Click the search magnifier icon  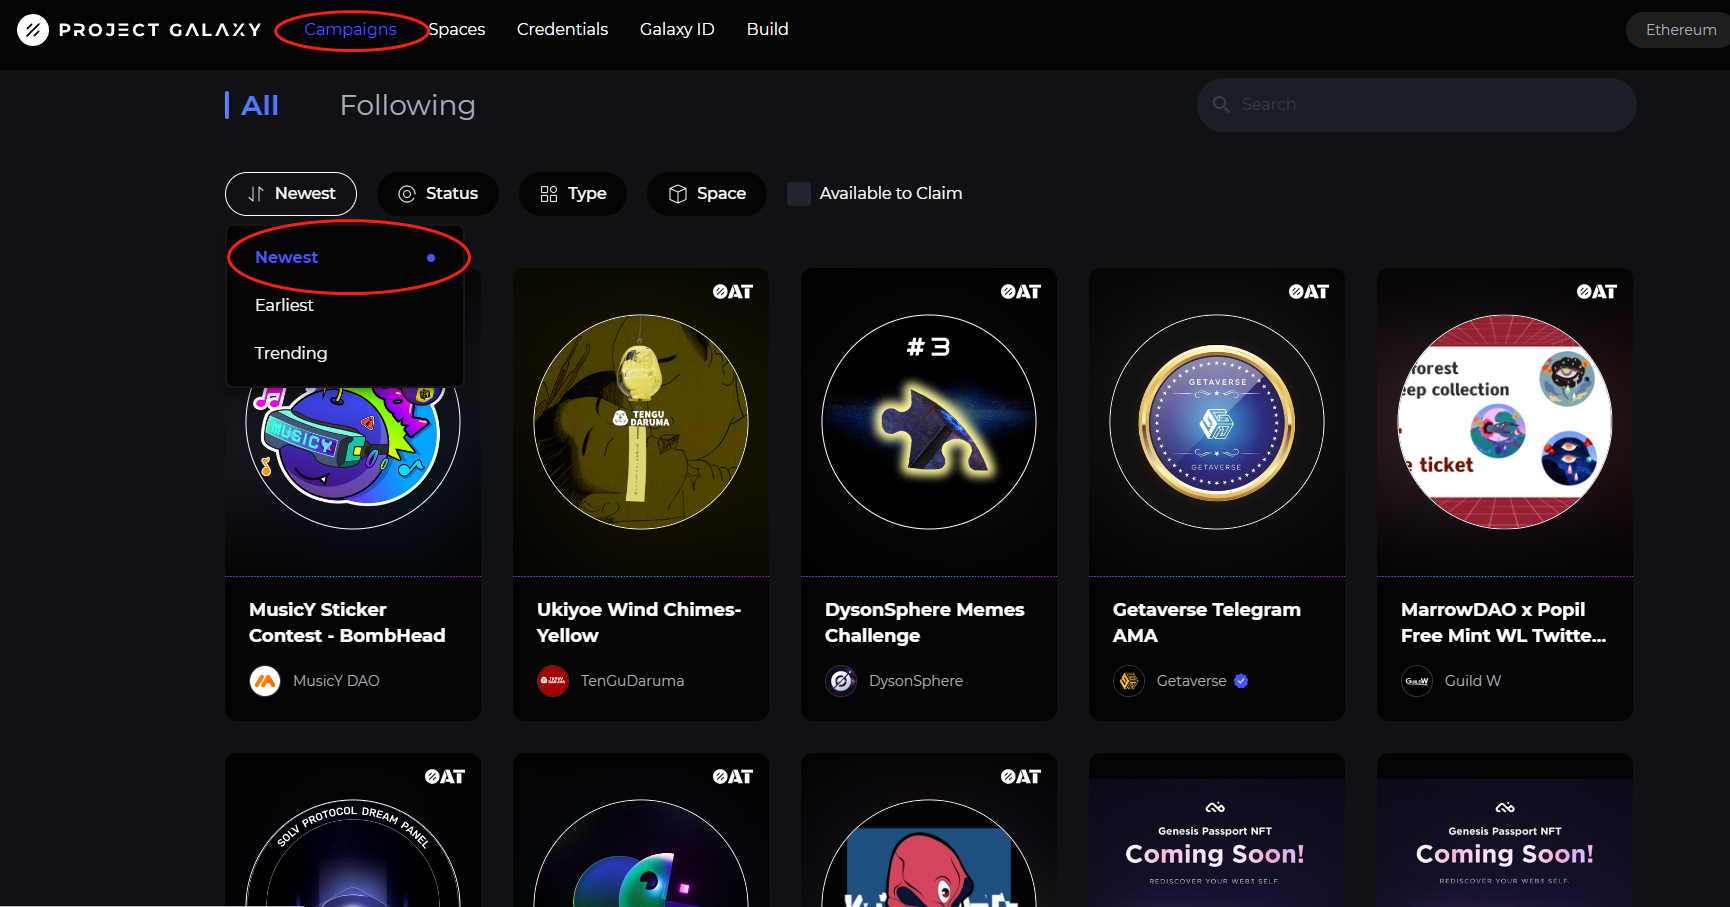pyautogui.click(x=1221, y=105)
